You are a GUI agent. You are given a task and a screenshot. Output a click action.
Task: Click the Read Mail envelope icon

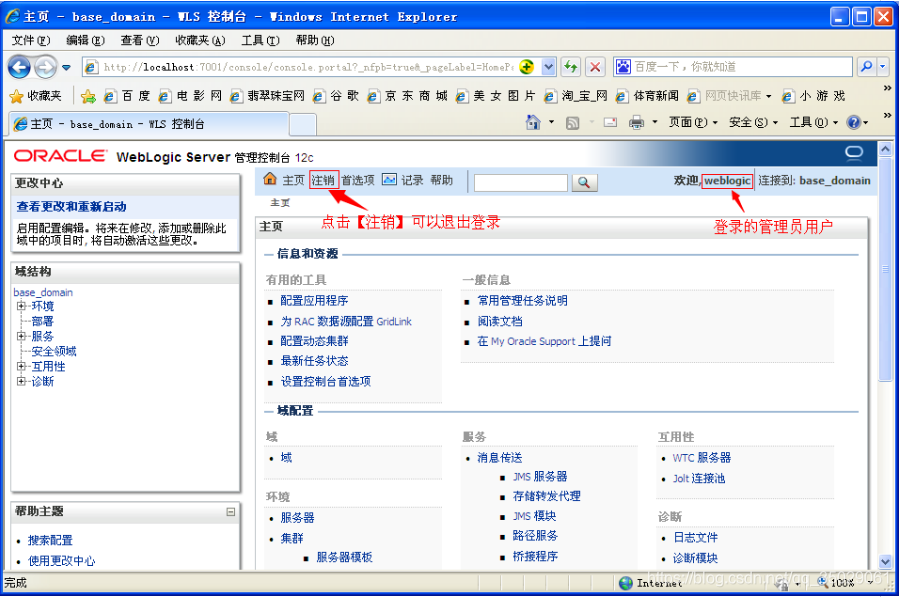tap(610, 122)
